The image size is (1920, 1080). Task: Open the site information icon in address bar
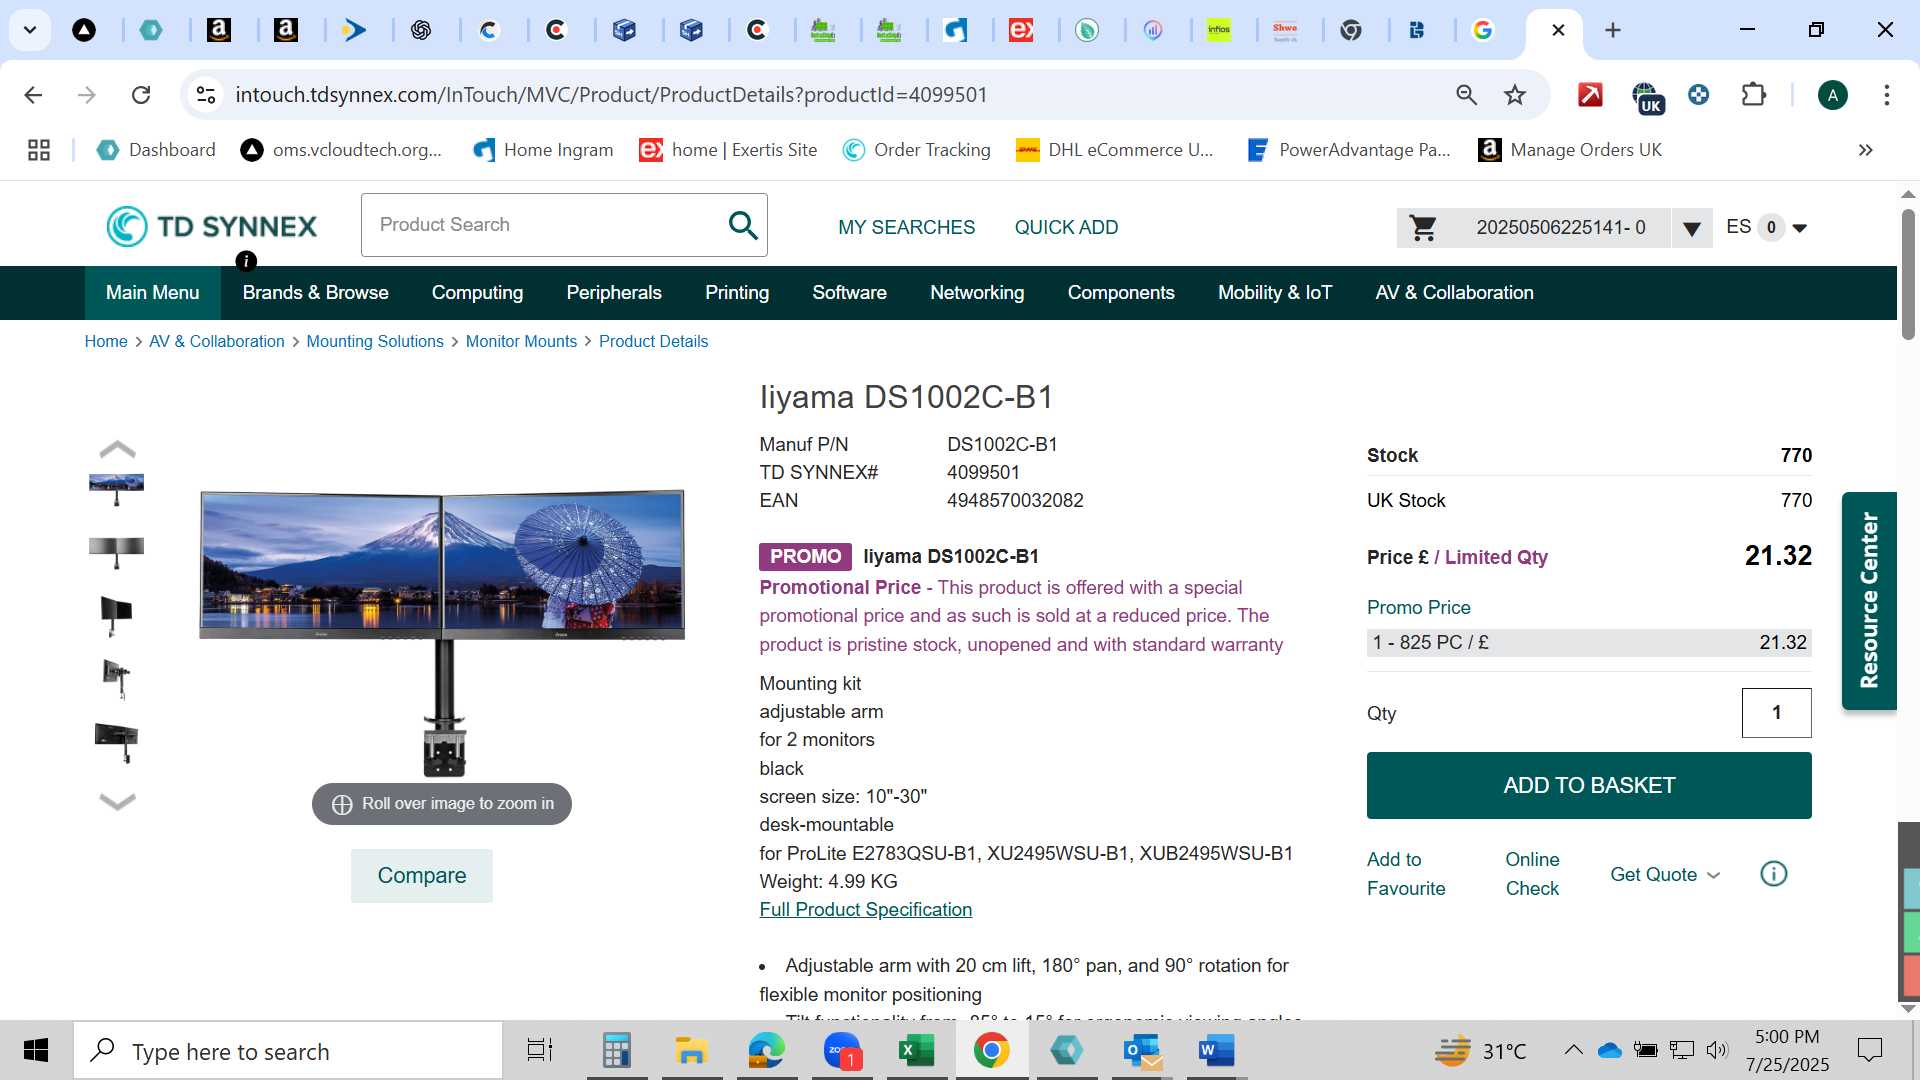[x=206, y=95]
